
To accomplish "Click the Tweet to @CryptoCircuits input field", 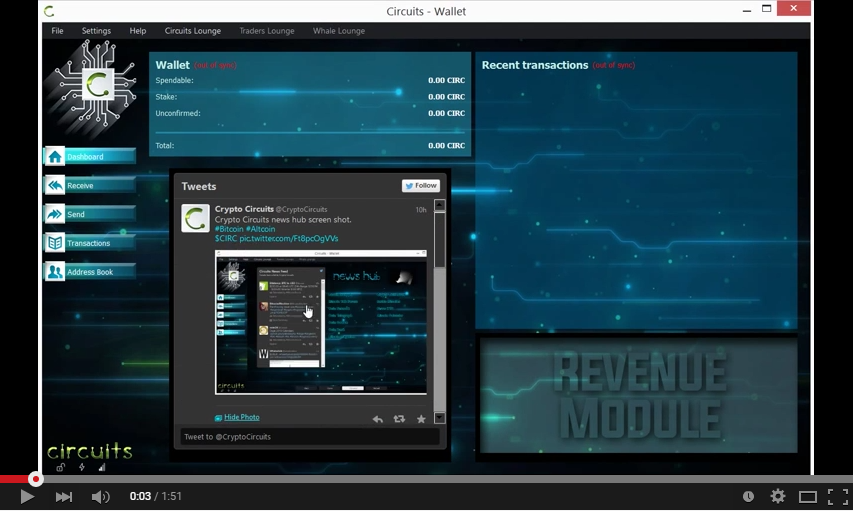I will tap(310, 437).
